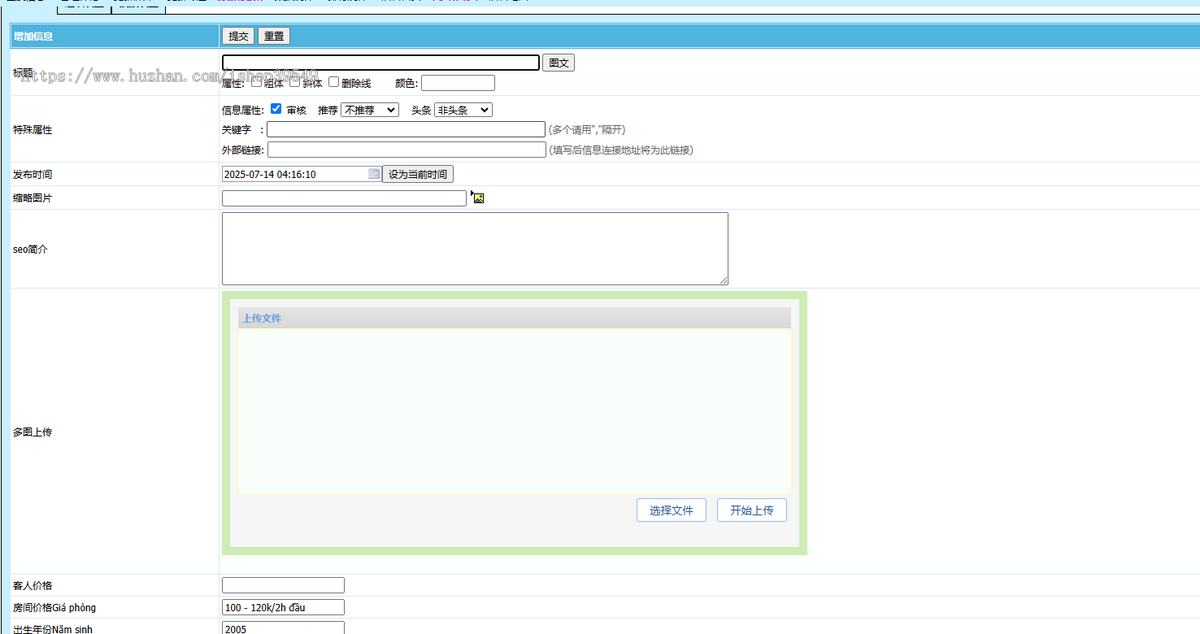
Task: Focus the 标题 title input field
Action: click(381, 63)
